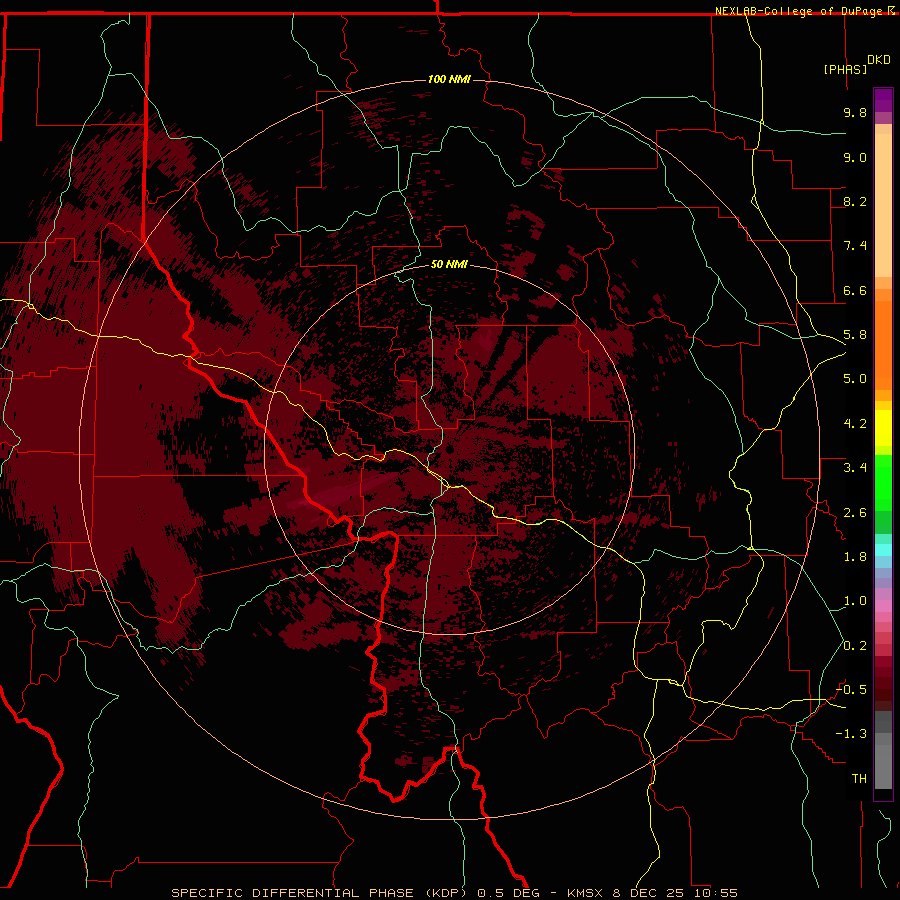Click the 100 NMI range ring label
The image size is (900, 900).
coord(449,79)
